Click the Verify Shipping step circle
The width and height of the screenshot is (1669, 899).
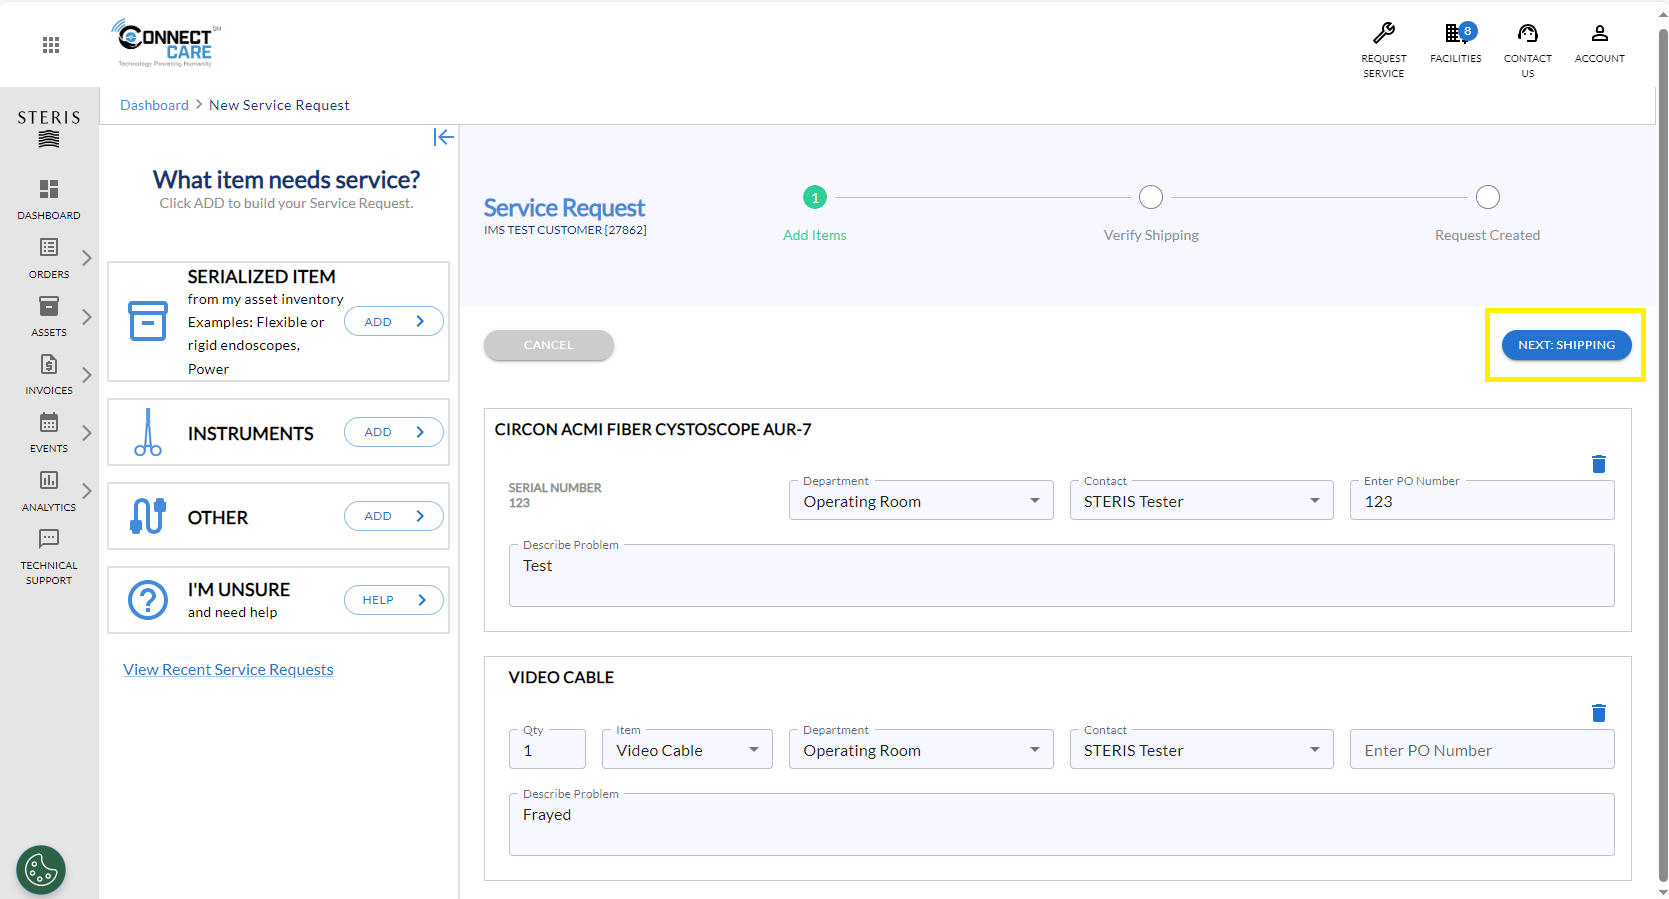tap(1151, 198)
